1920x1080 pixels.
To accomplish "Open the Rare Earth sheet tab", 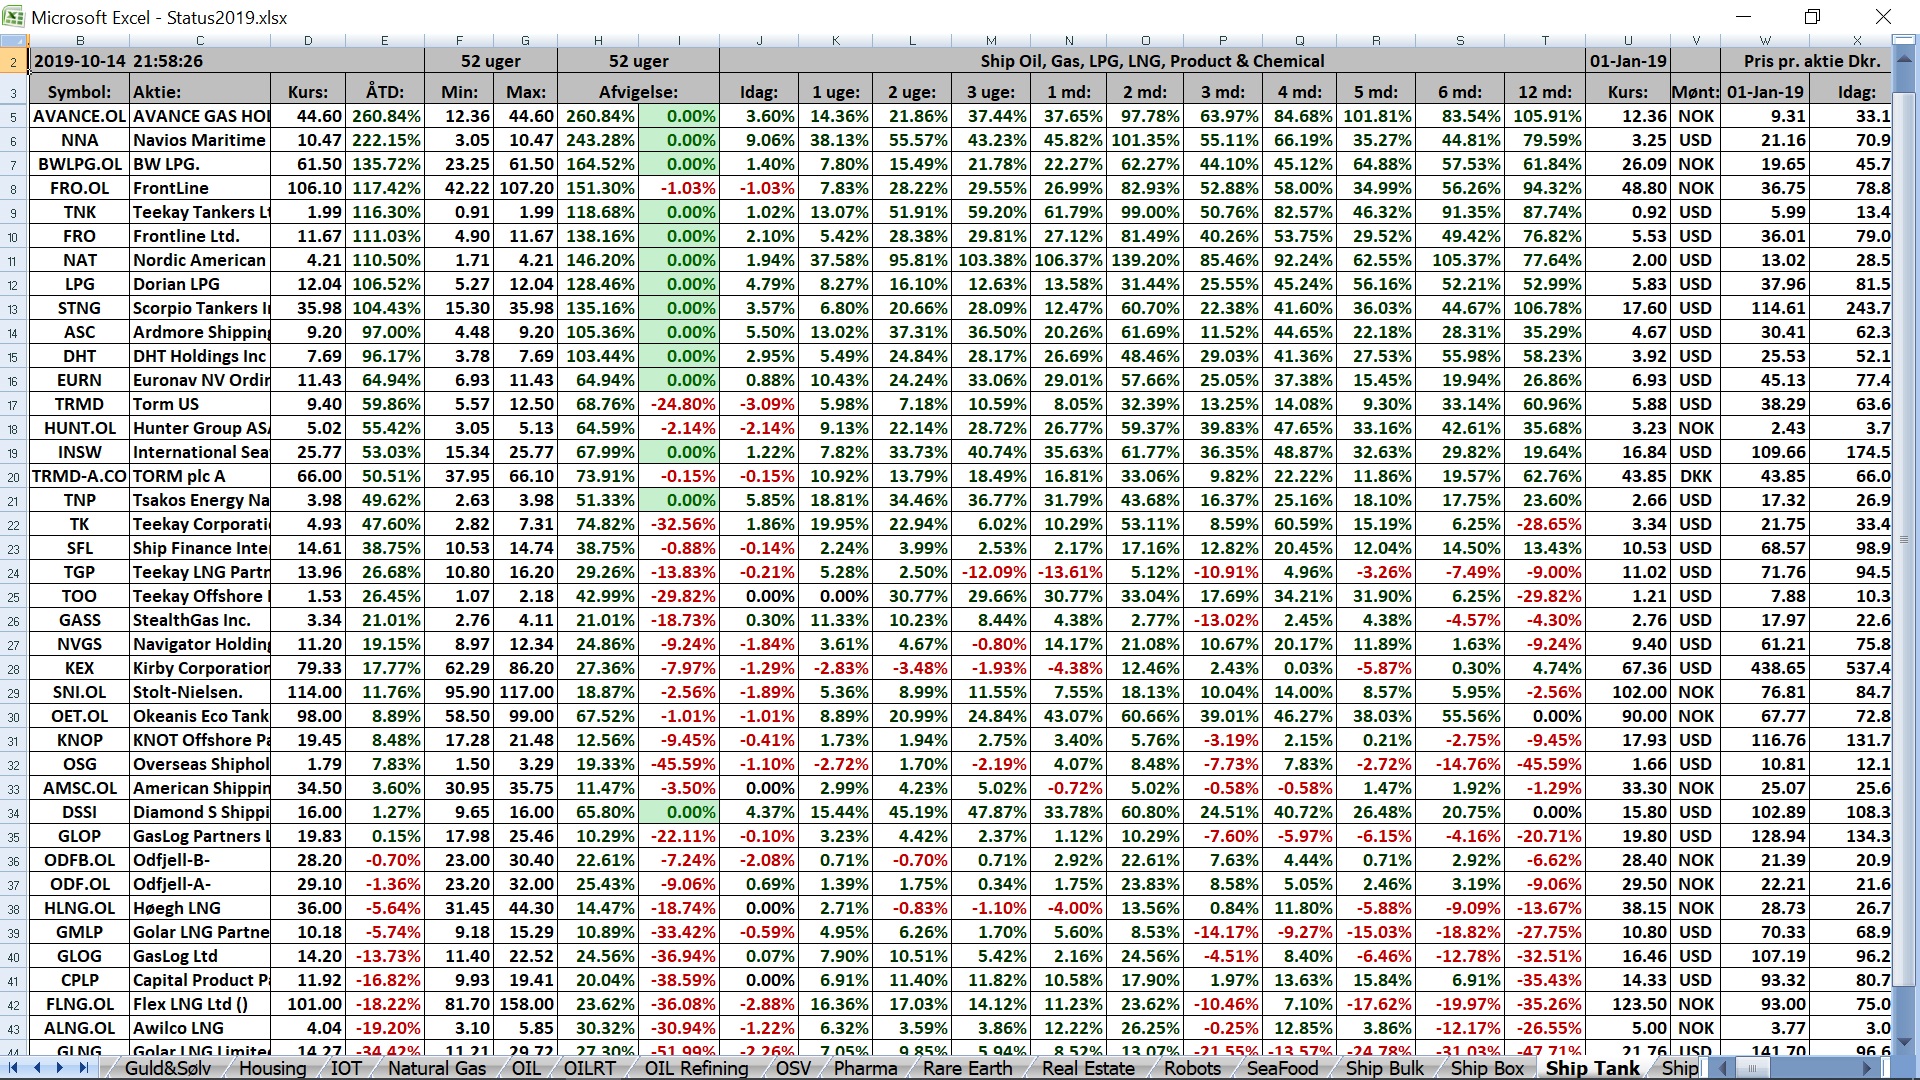I will tap(967, 1068).
